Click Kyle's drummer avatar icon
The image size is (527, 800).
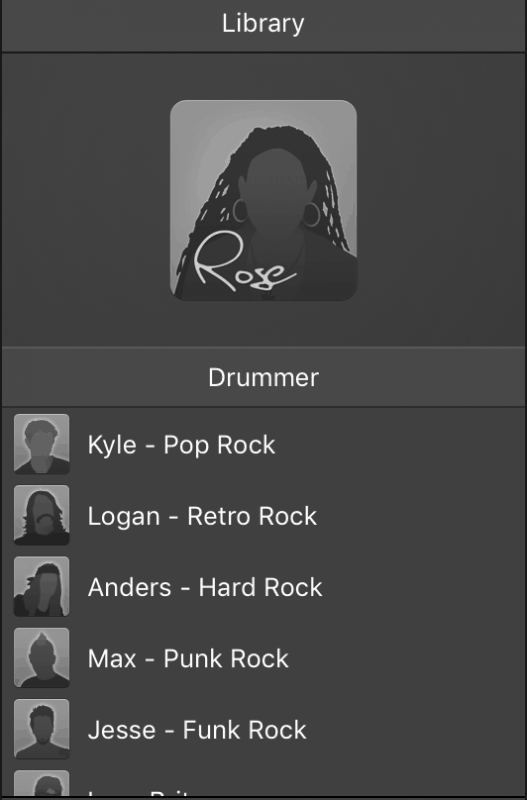pos(41,444)
